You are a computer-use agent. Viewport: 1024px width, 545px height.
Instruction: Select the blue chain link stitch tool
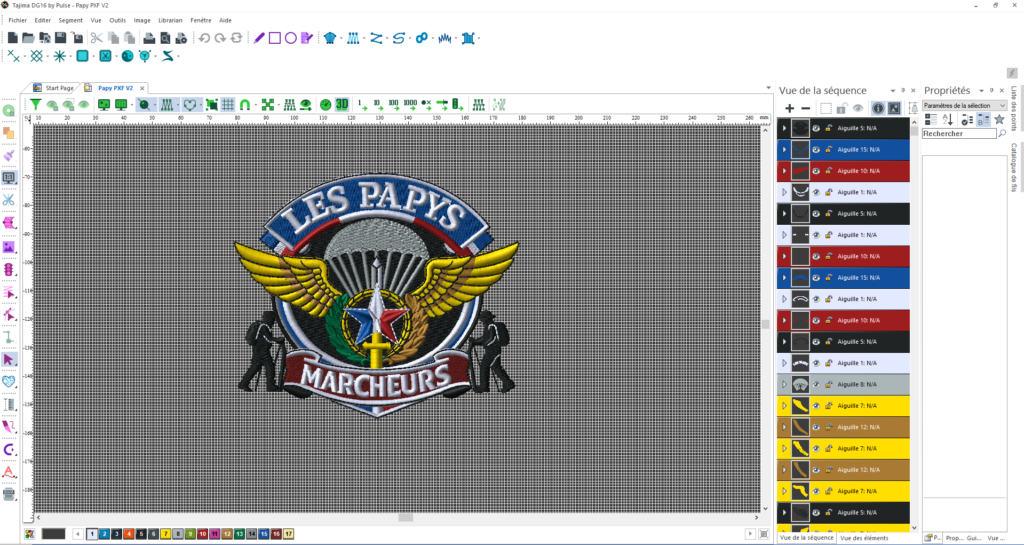click(x=422, y=39)
